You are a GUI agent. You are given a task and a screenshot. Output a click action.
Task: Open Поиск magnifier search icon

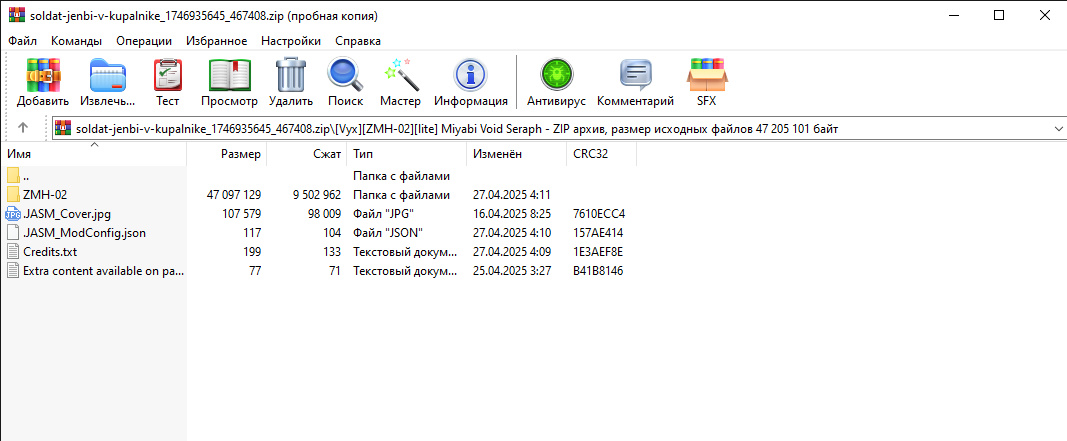click(x=345, y=76)
